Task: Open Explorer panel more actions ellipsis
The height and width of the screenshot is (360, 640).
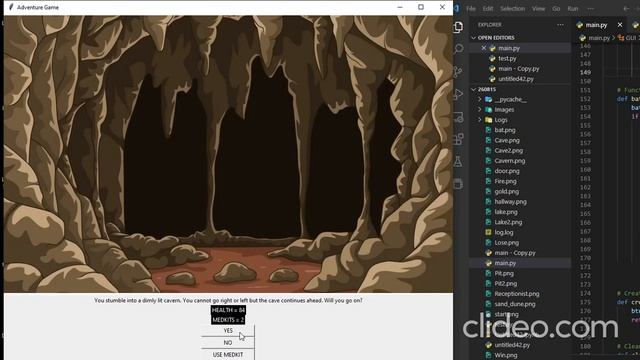Action: coord(560,25)
